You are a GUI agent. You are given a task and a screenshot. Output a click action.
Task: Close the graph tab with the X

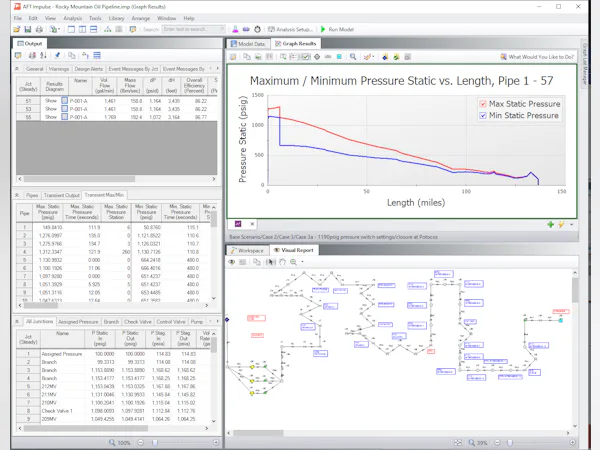[x=252, y=224]
